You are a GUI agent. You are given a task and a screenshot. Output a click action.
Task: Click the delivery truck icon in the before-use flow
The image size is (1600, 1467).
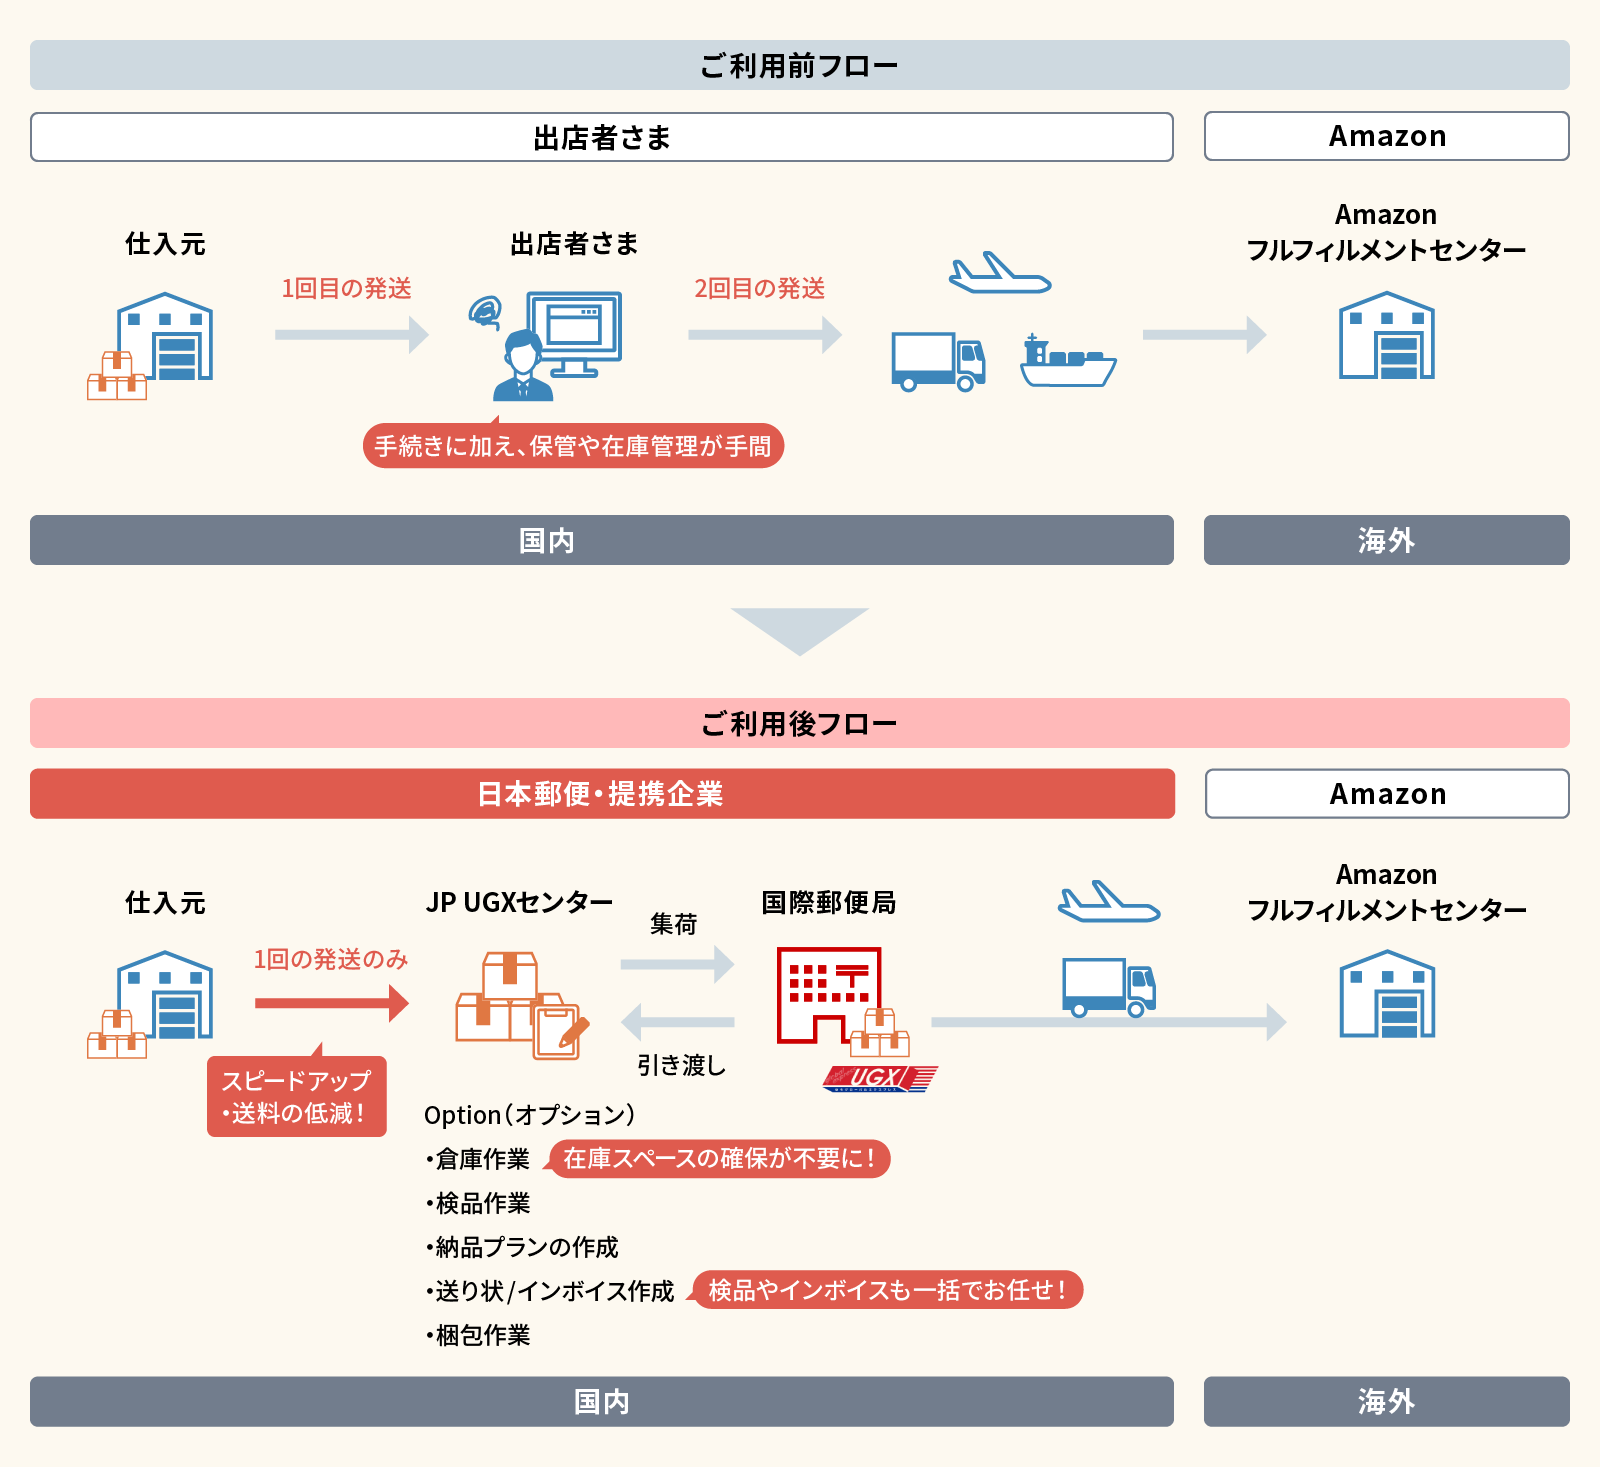938,362
